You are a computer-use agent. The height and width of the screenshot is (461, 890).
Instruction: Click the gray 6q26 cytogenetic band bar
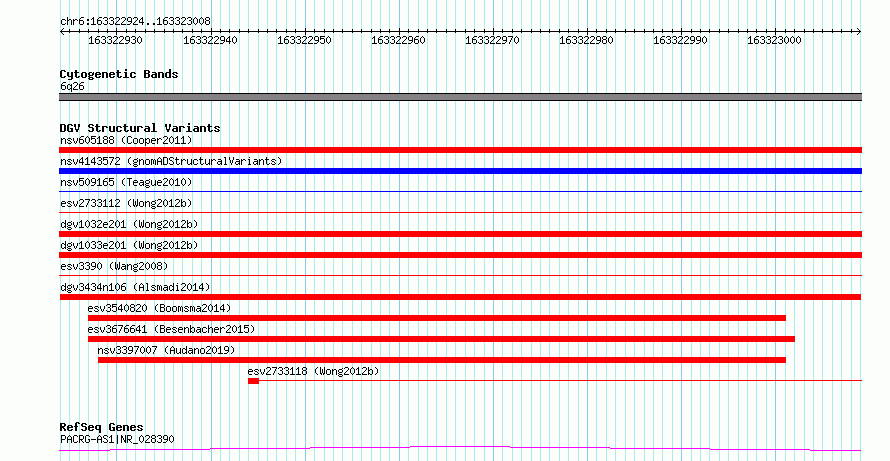pyautogui.click(x=460, y=97)
